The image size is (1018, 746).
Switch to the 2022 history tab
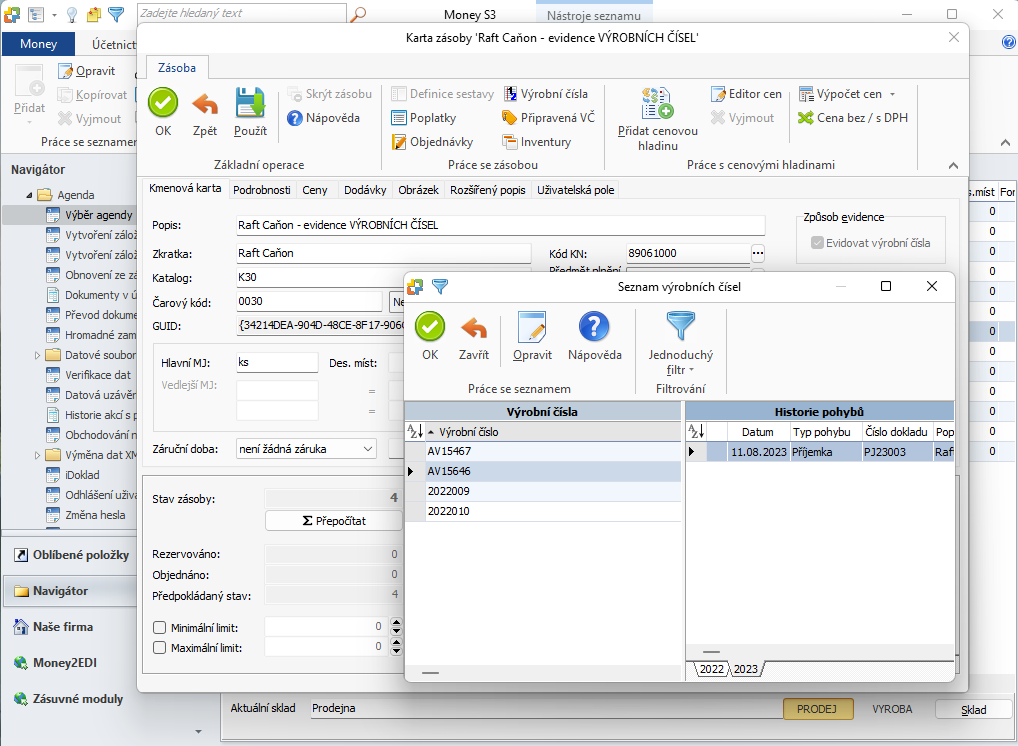[712, 669]
